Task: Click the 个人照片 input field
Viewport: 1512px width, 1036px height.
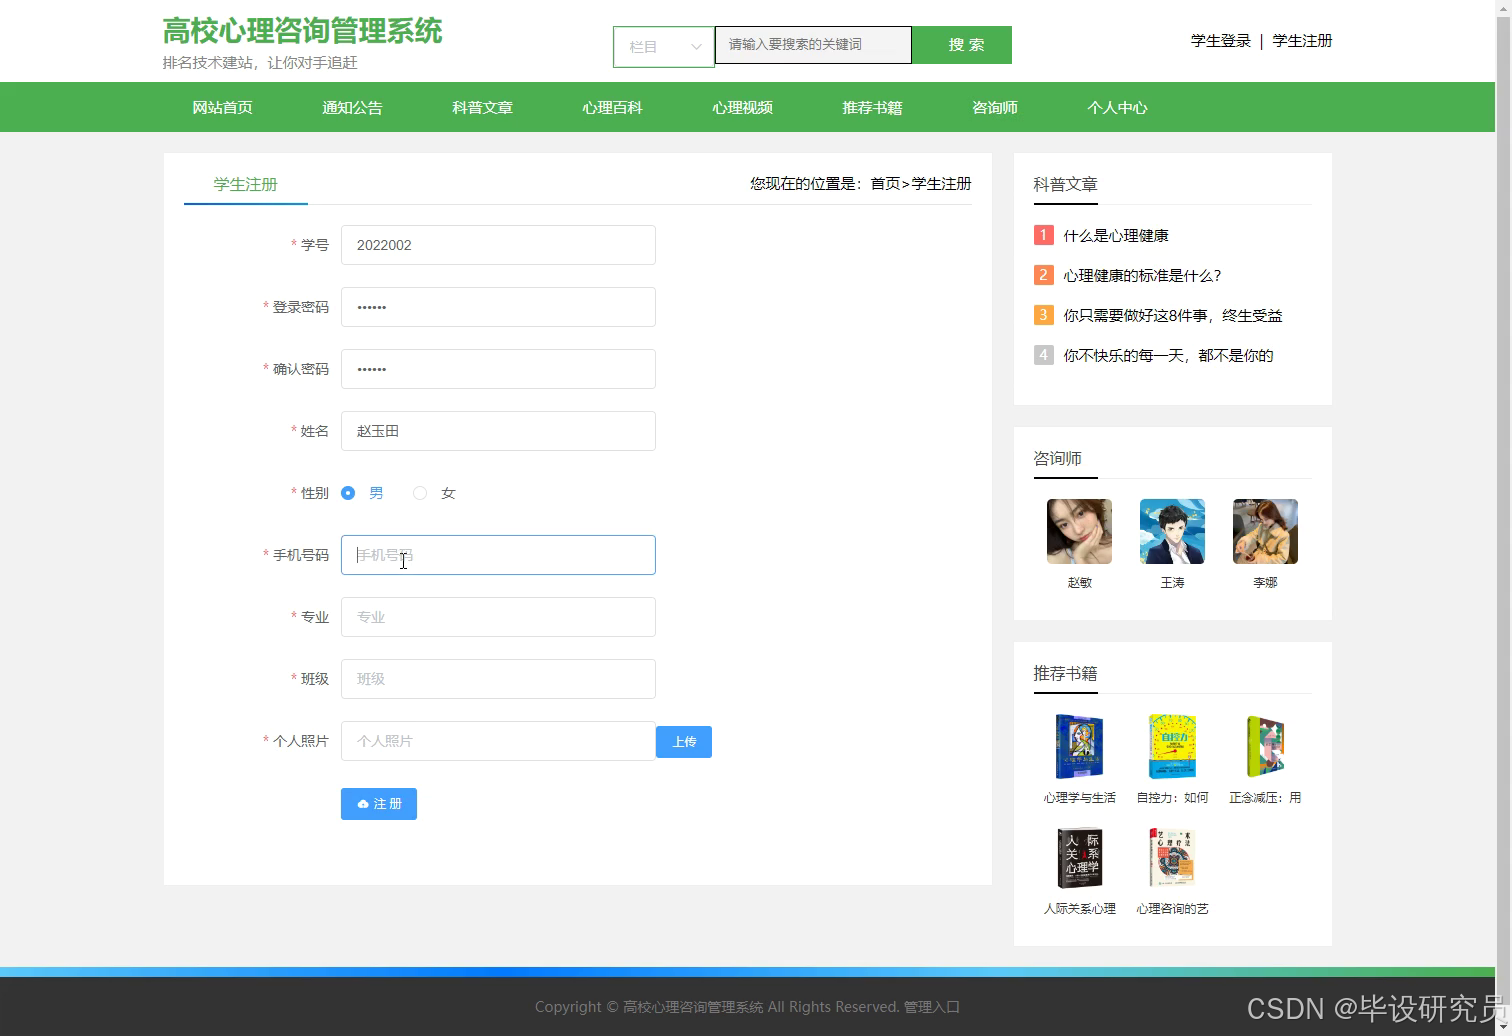Action: tap(498, 741)
